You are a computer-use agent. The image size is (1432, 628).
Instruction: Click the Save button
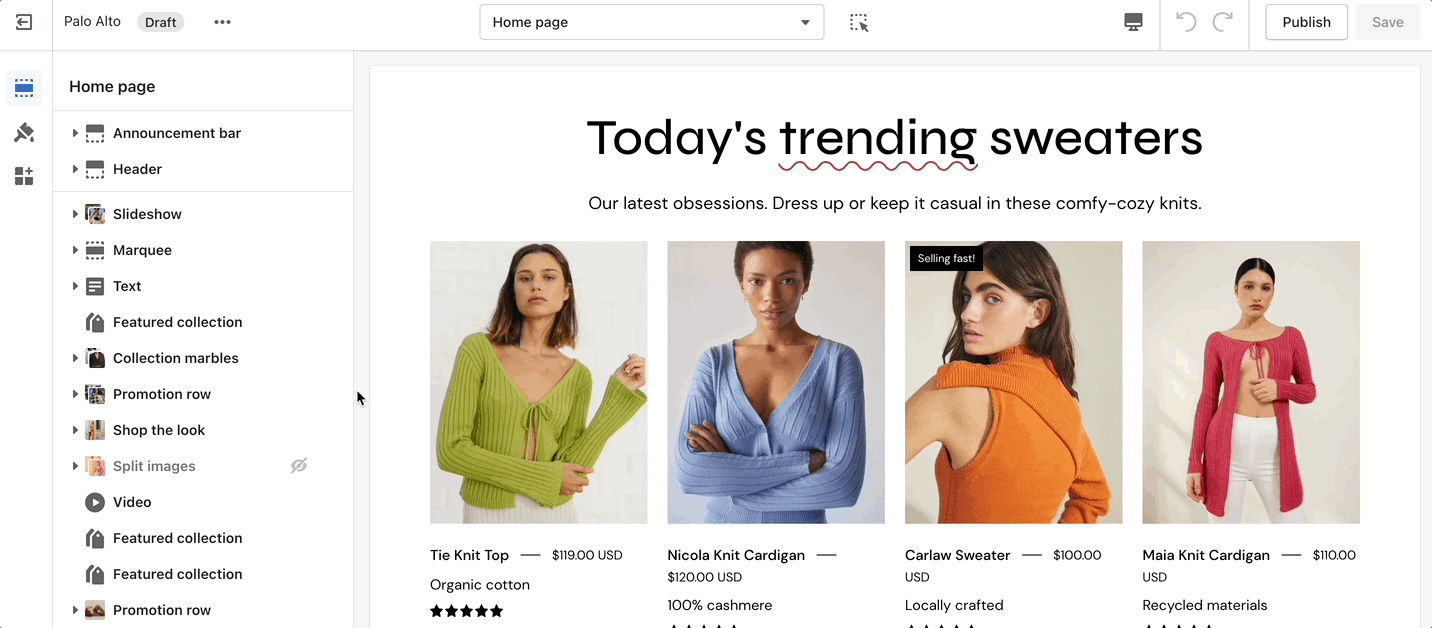pos(1387,22)
